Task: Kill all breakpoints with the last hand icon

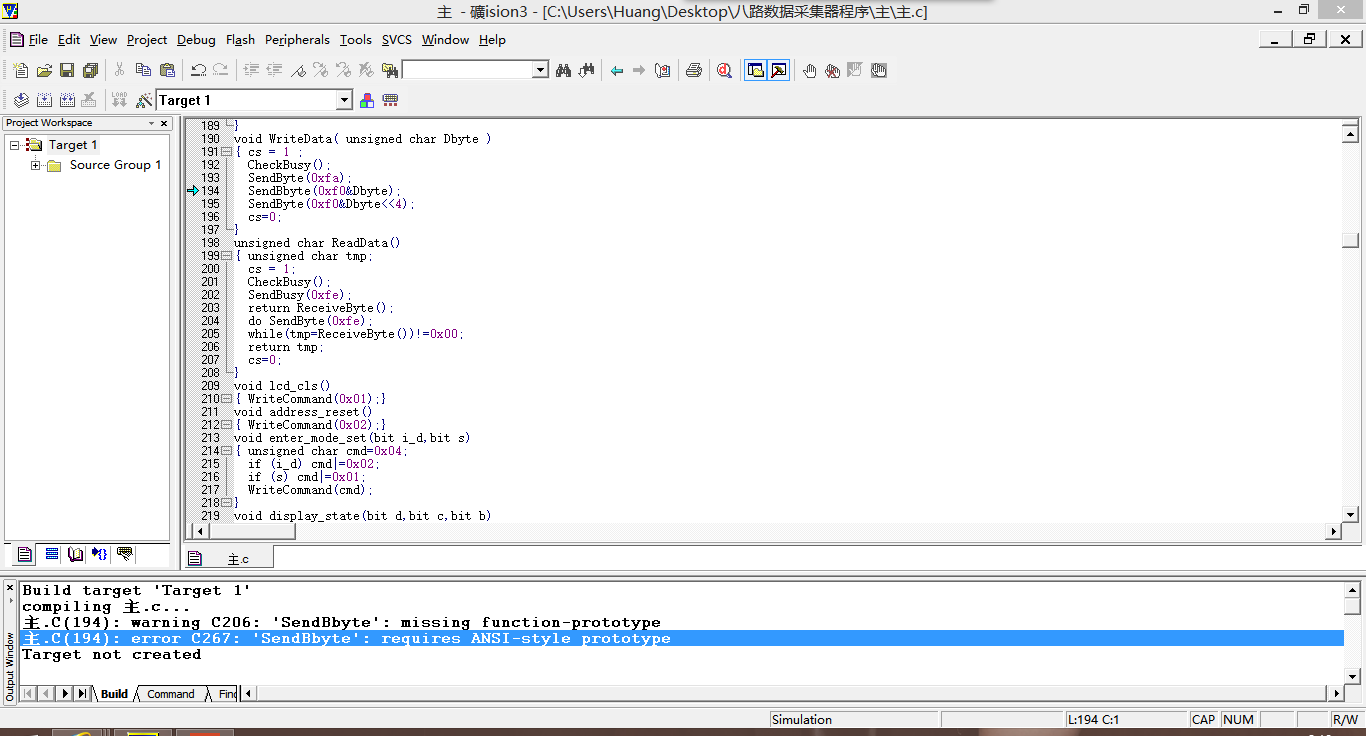Action: (x=879, y=70)
